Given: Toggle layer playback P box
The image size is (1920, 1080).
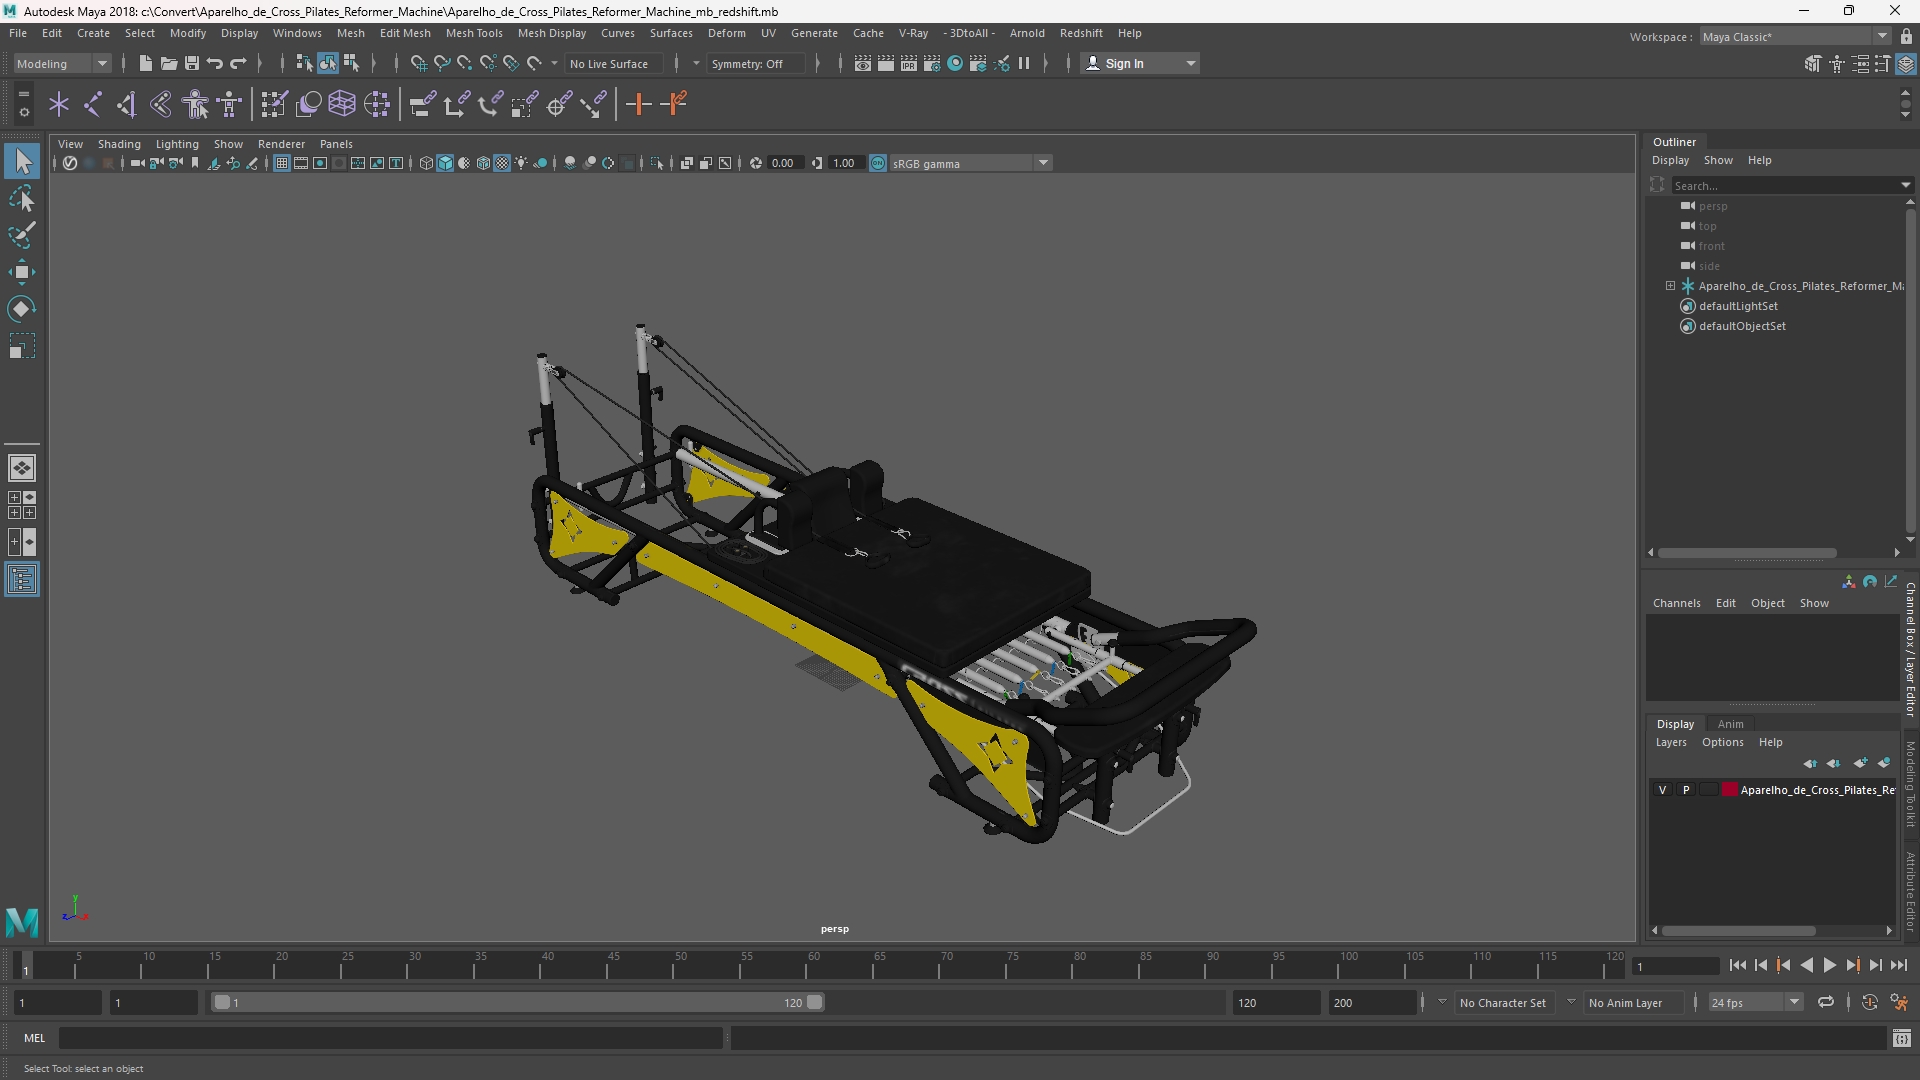Looking at the screenshot, I should point(1686,790).
